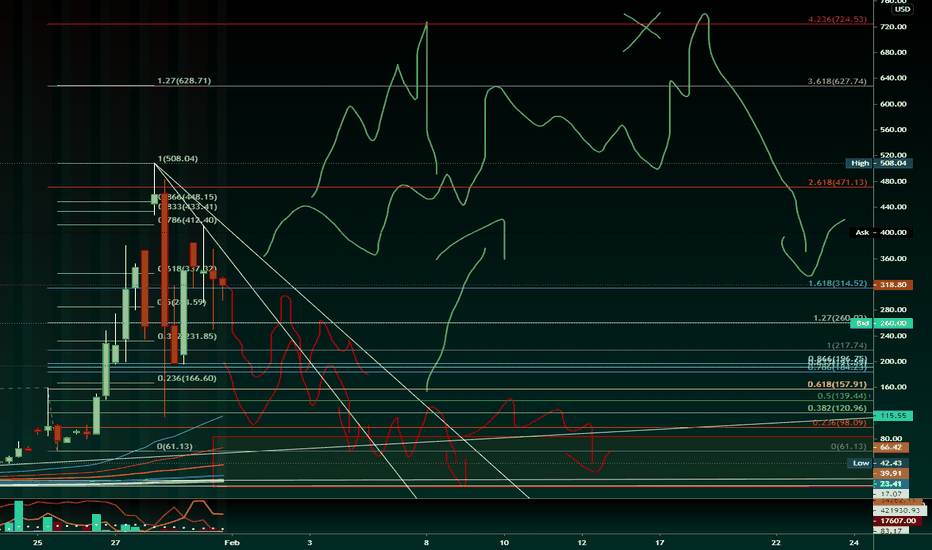The height and width of the screenshot is (550, 932).
Task: Click the 421930.93 volume value label
Action: [x=900, y=510]
